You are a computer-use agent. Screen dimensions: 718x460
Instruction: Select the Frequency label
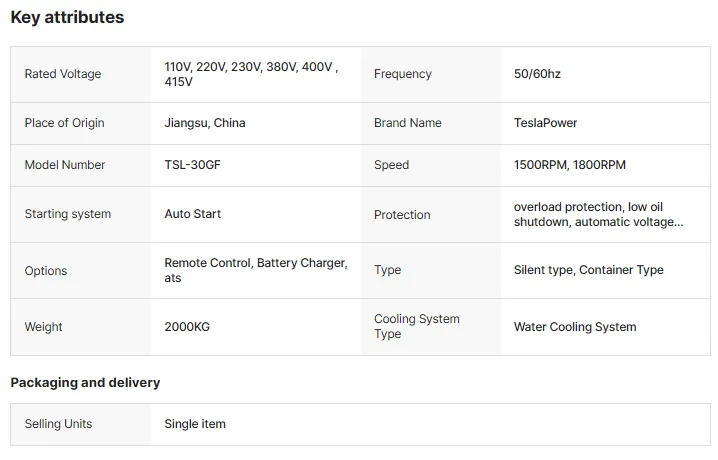click(x=403, y=74)
